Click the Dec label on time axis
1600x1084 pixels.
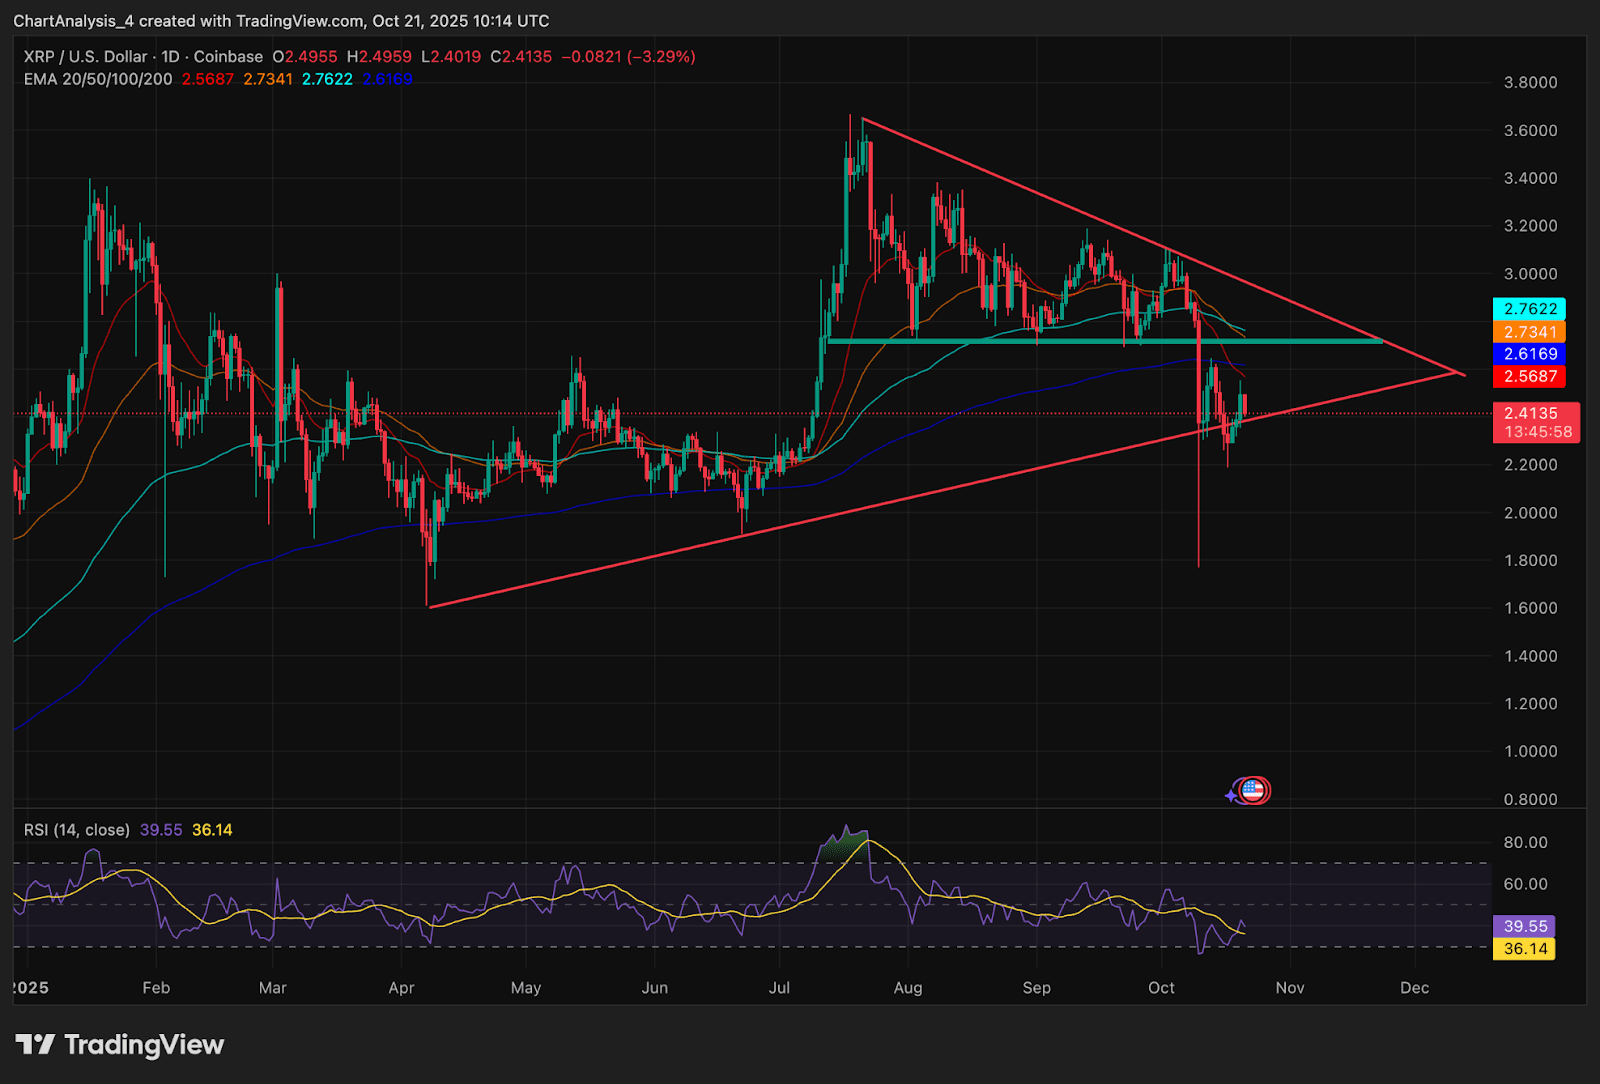tap(1414, 988)
